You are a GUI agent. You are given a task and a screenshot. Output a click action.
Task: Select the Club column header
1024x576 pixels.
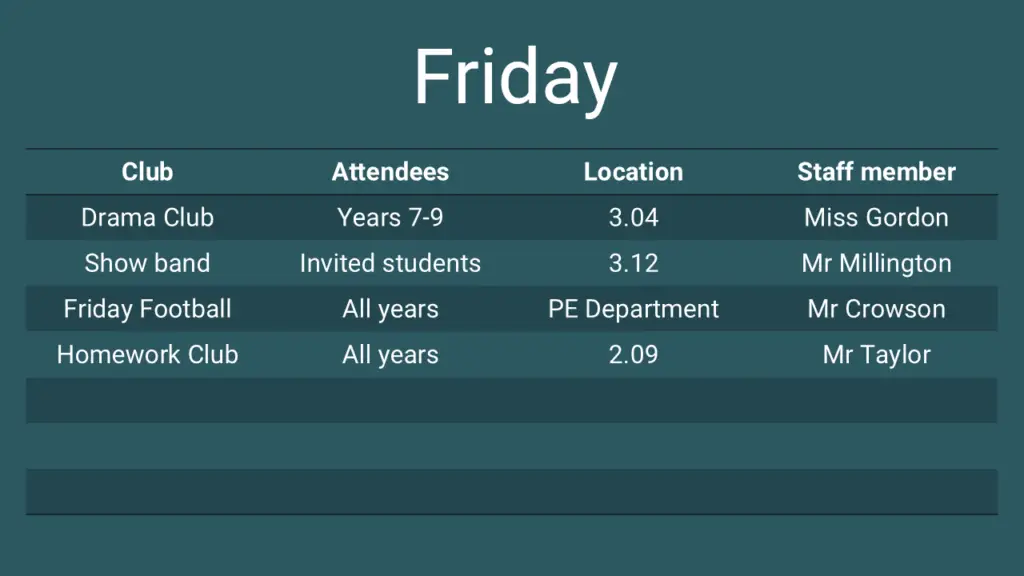148,172
